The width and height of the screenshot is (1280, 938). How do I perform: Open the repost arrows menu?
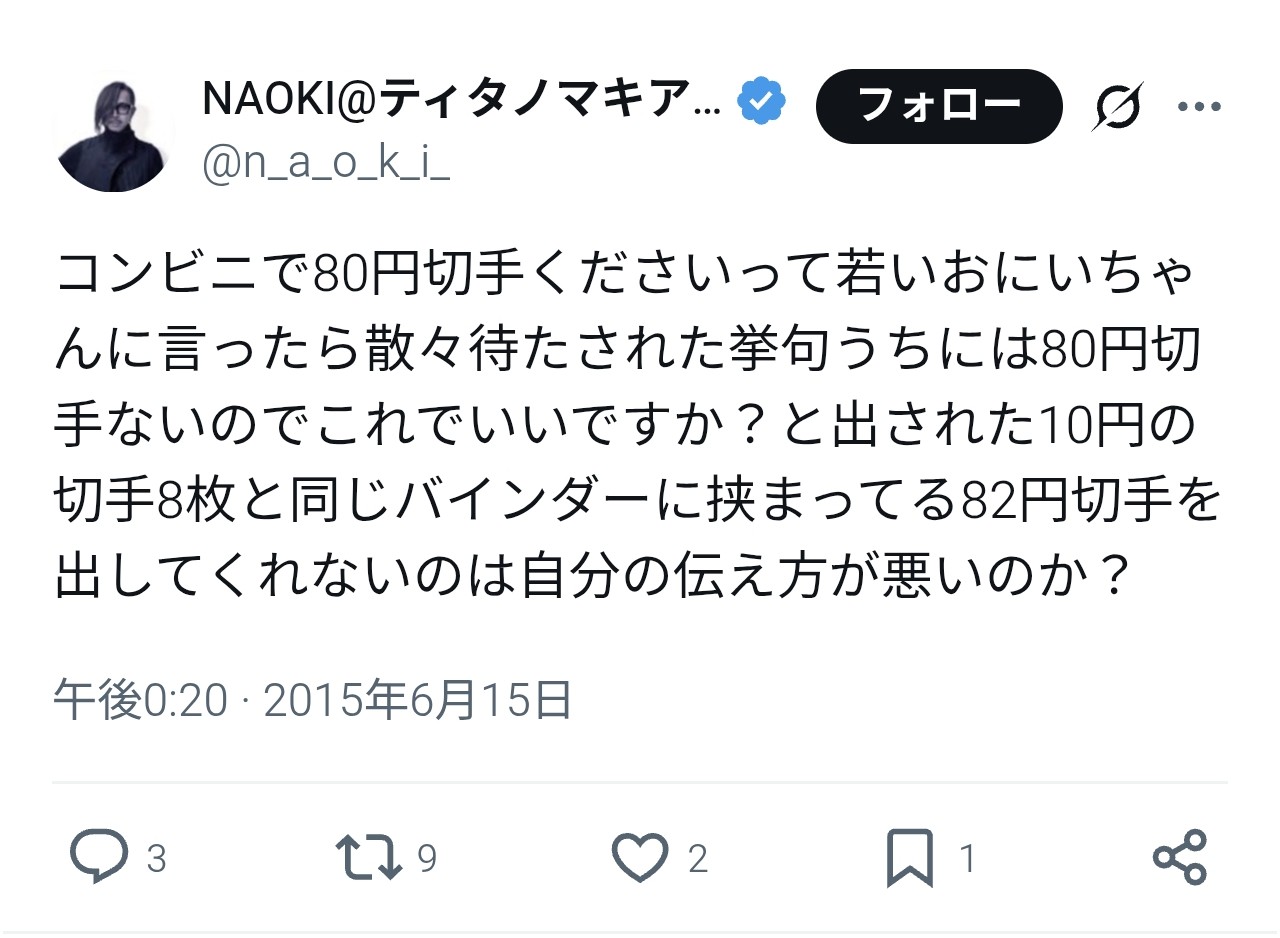click(x=368, y=858)
